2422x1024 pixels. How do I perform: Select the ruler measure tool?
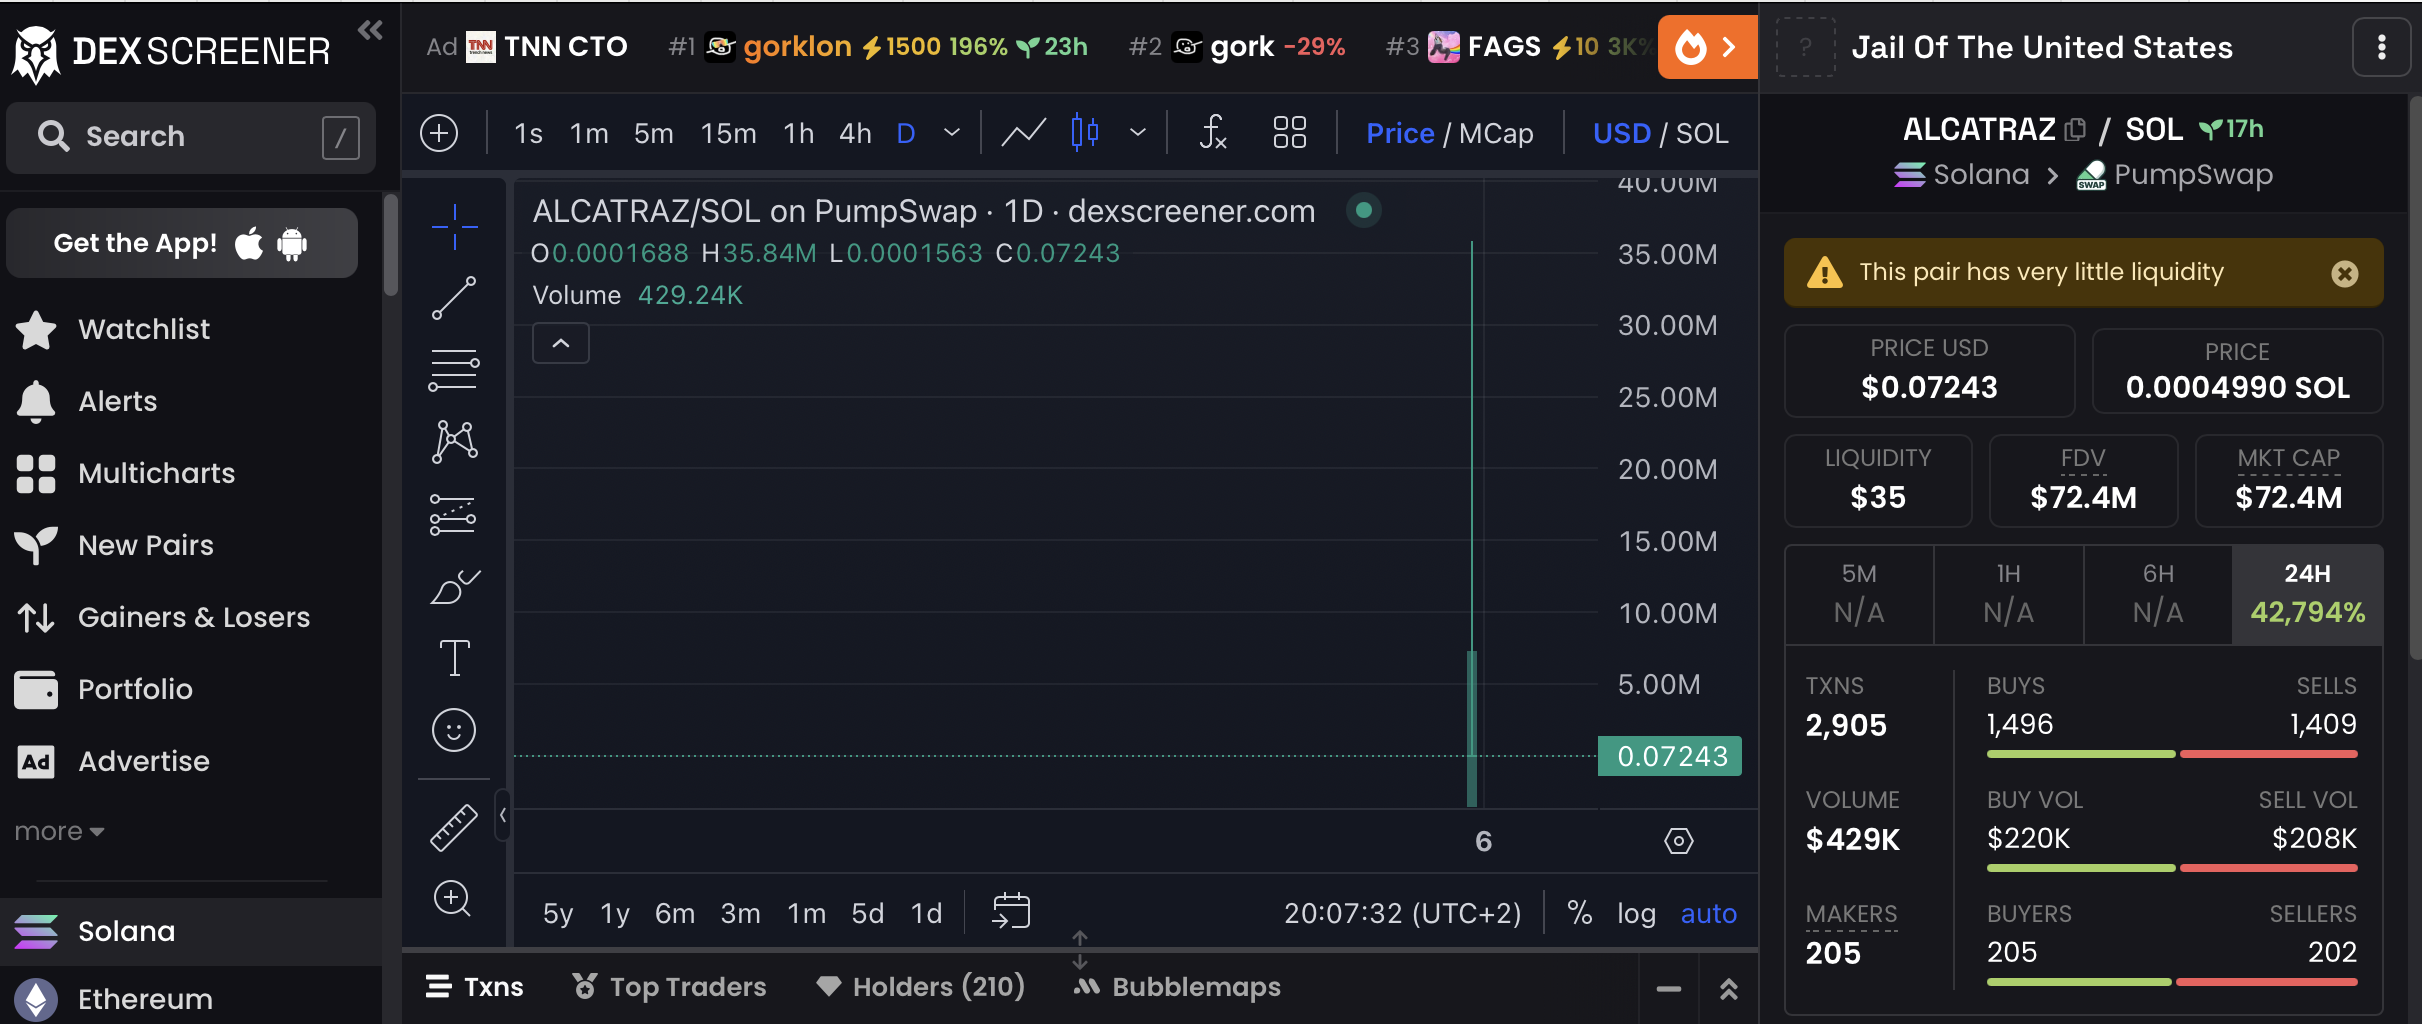pyautogui.click(x=454, y=828)
